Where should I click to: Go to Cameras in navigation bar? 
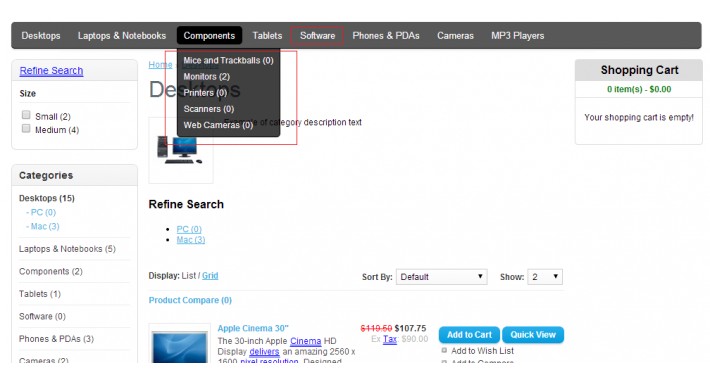pyautogui.click(x=455, y=35)
